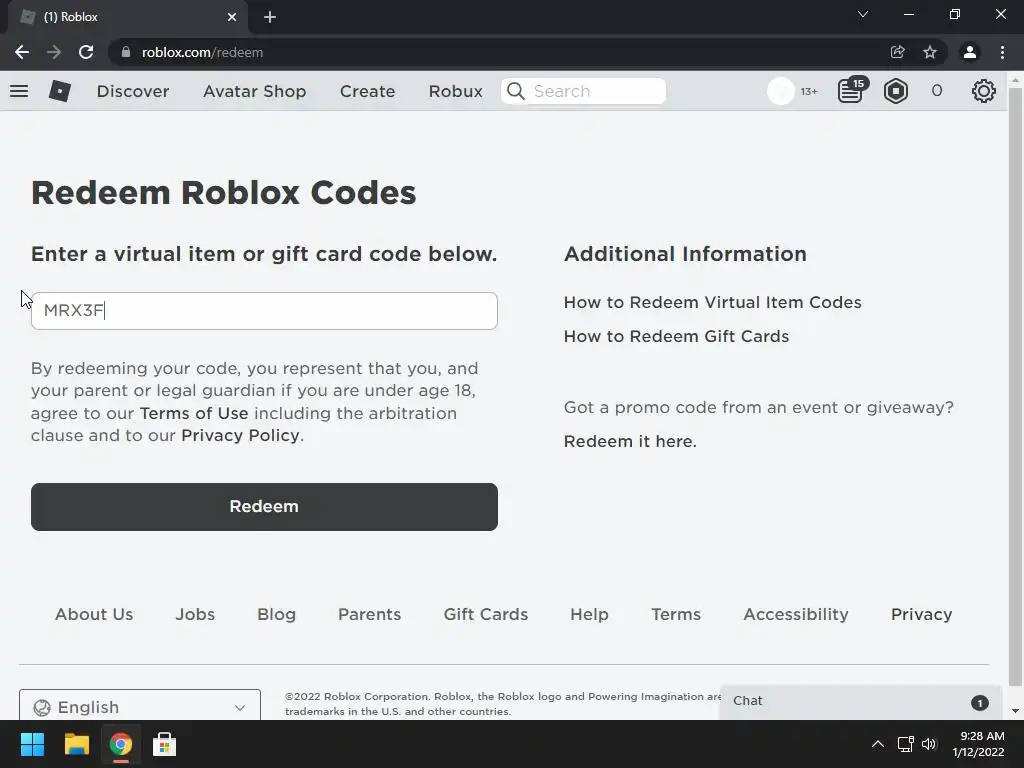1024x768 pixels.
Task: Click the site padlock security icon
Action: pyautogui.click(x=126, y=52)
